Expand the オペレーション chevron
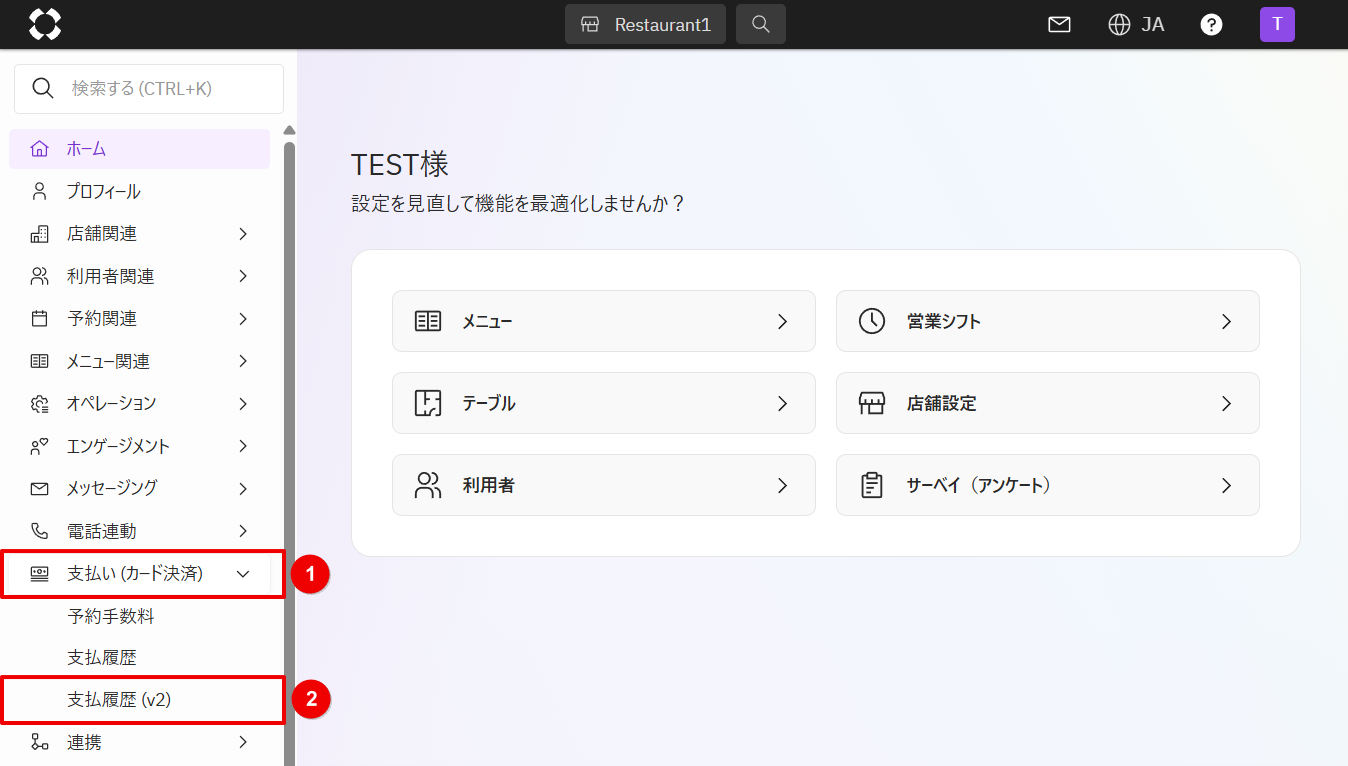This screenshot has height=766, width=1348. (243, 404)
